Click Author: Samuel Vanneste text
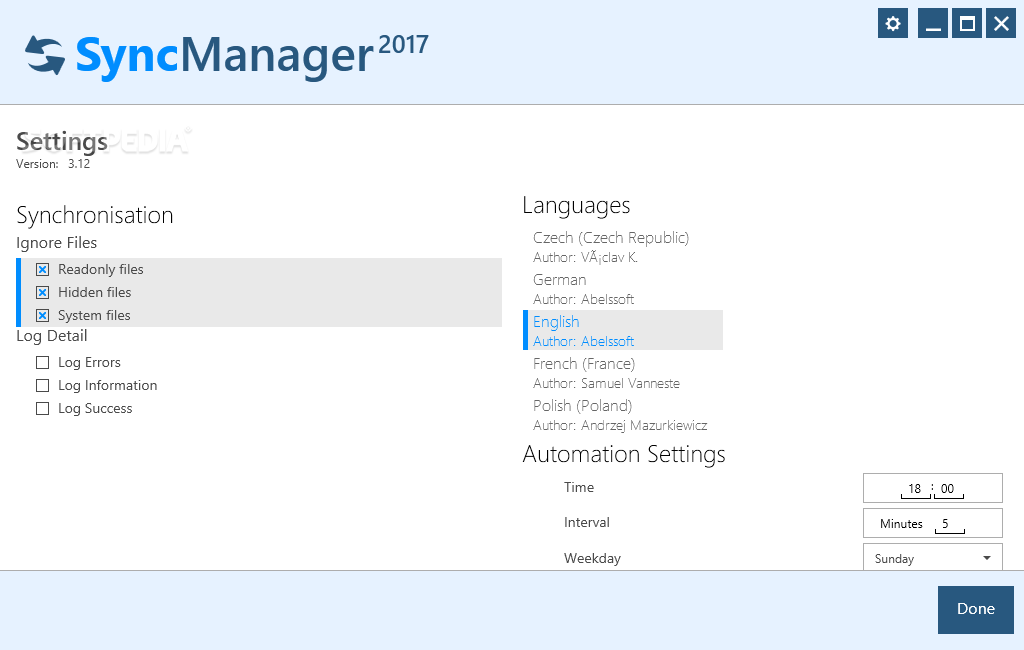This screenshot has height=650, width=1024. click(606, 383)
